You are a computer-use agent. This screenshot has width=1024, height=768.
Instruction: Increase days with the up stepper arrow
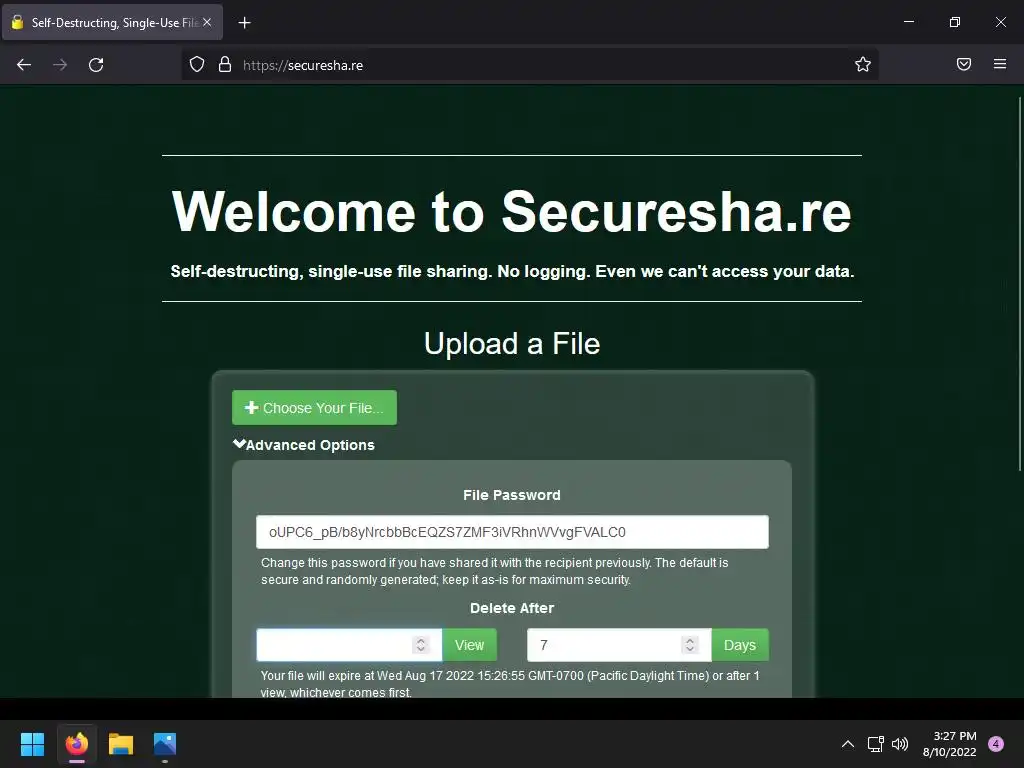[690, 641]
